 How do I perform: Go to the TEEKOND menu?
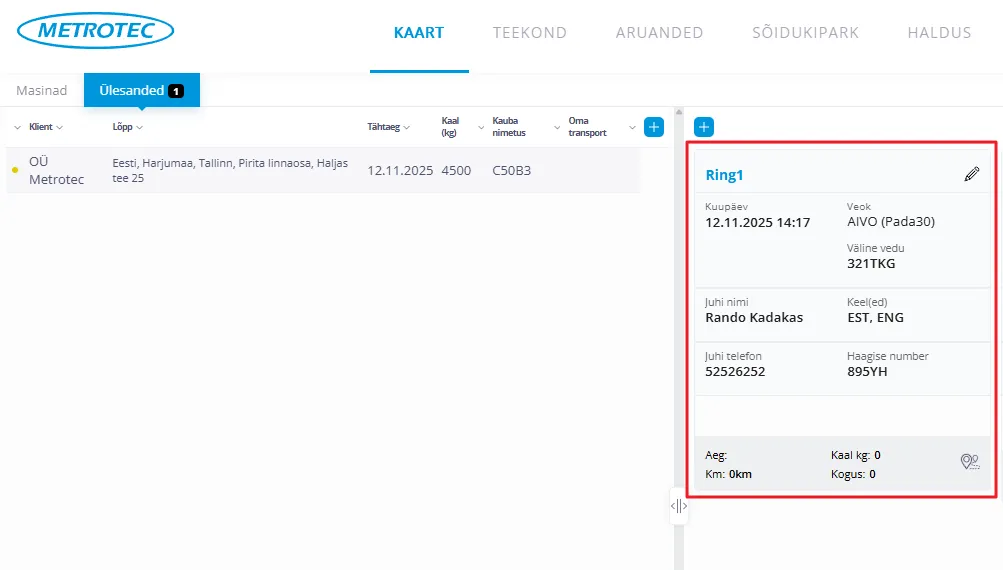[529, 32]
